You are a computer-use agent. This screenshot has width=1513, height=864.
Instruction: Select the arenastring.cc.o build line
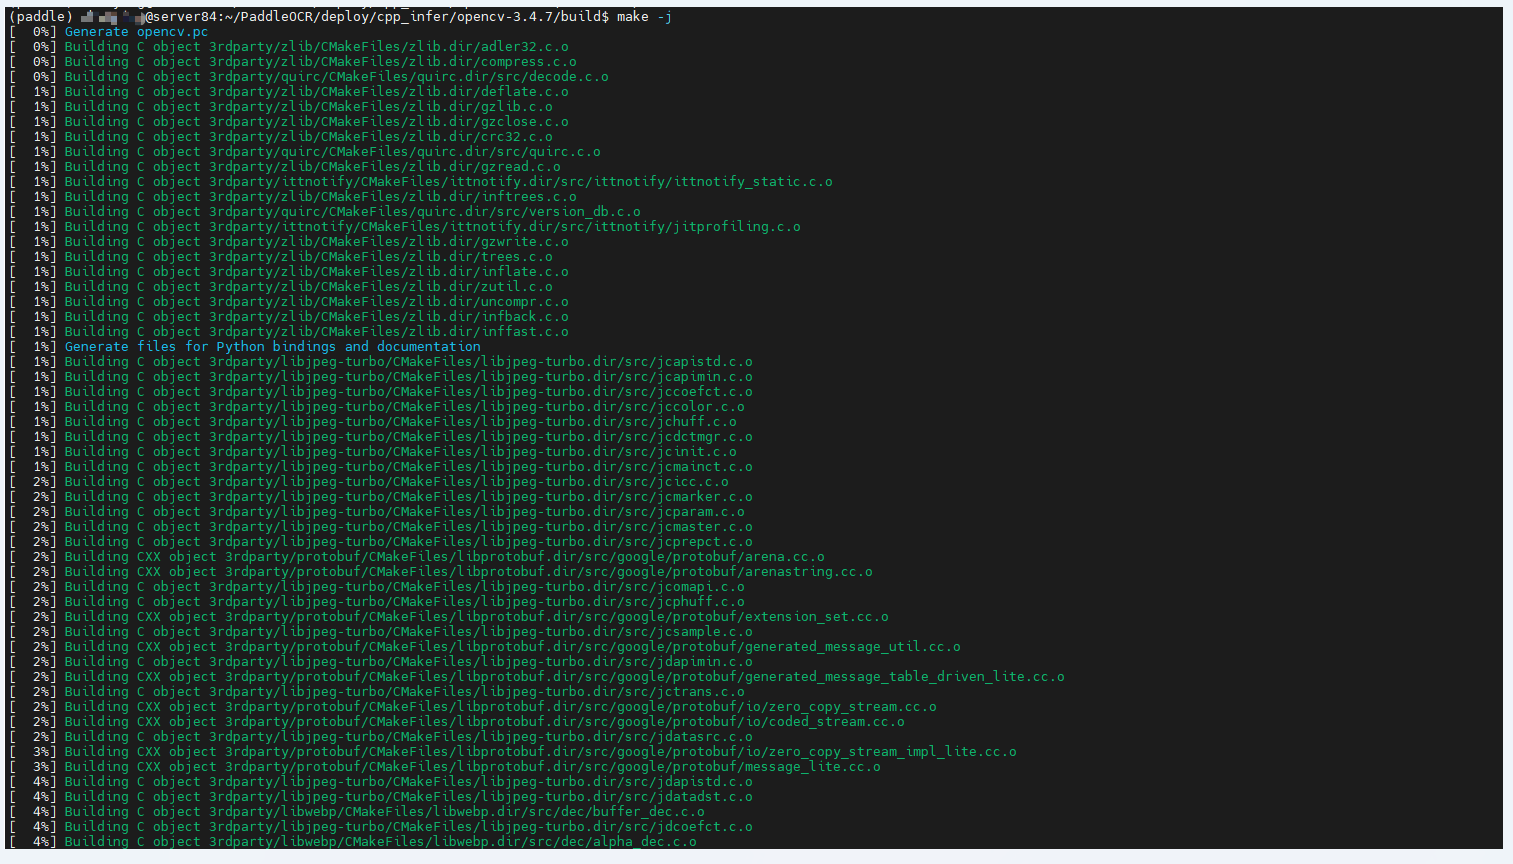(441, 572)
